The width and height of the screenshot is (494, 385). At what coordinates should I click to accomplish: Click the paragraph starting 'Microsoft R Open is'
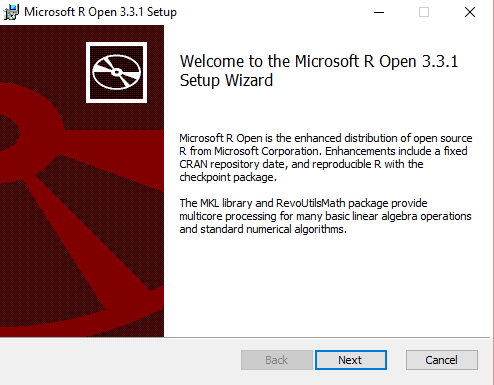(x=326, y=157)
